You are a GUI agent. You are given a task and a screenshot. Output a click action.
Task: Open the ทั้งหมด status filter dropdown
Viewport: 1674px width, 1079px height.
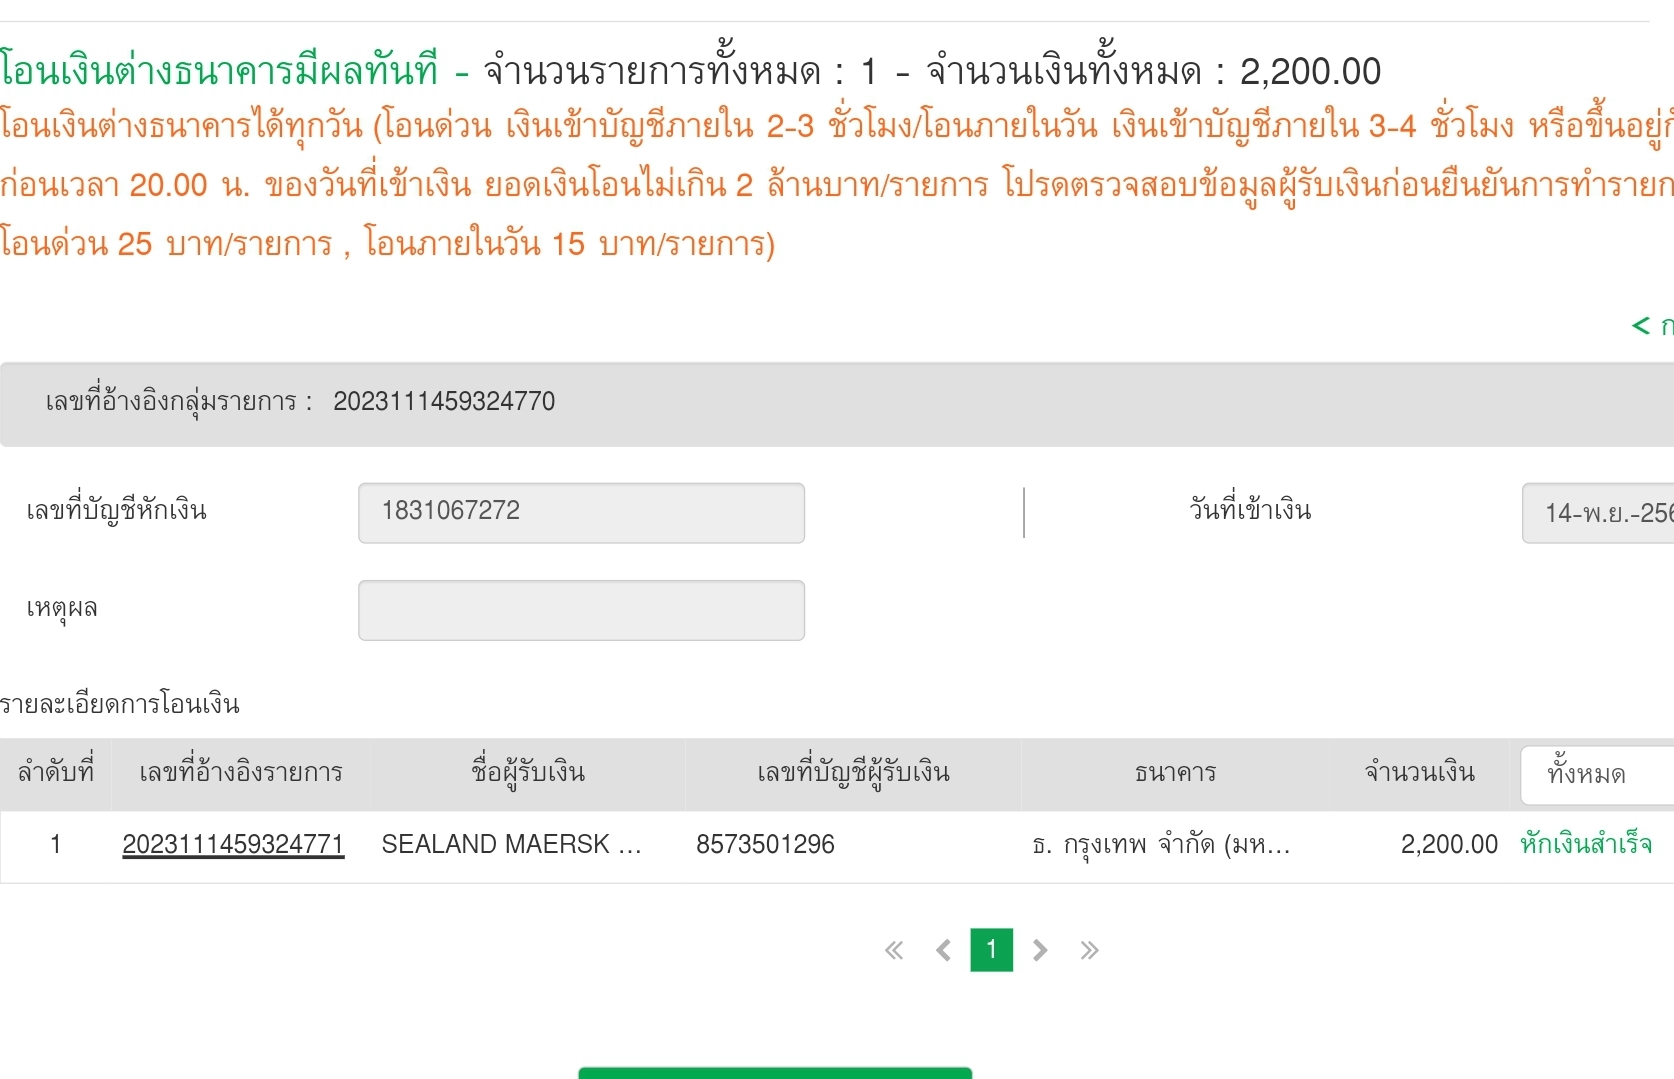pos(1596,774)
